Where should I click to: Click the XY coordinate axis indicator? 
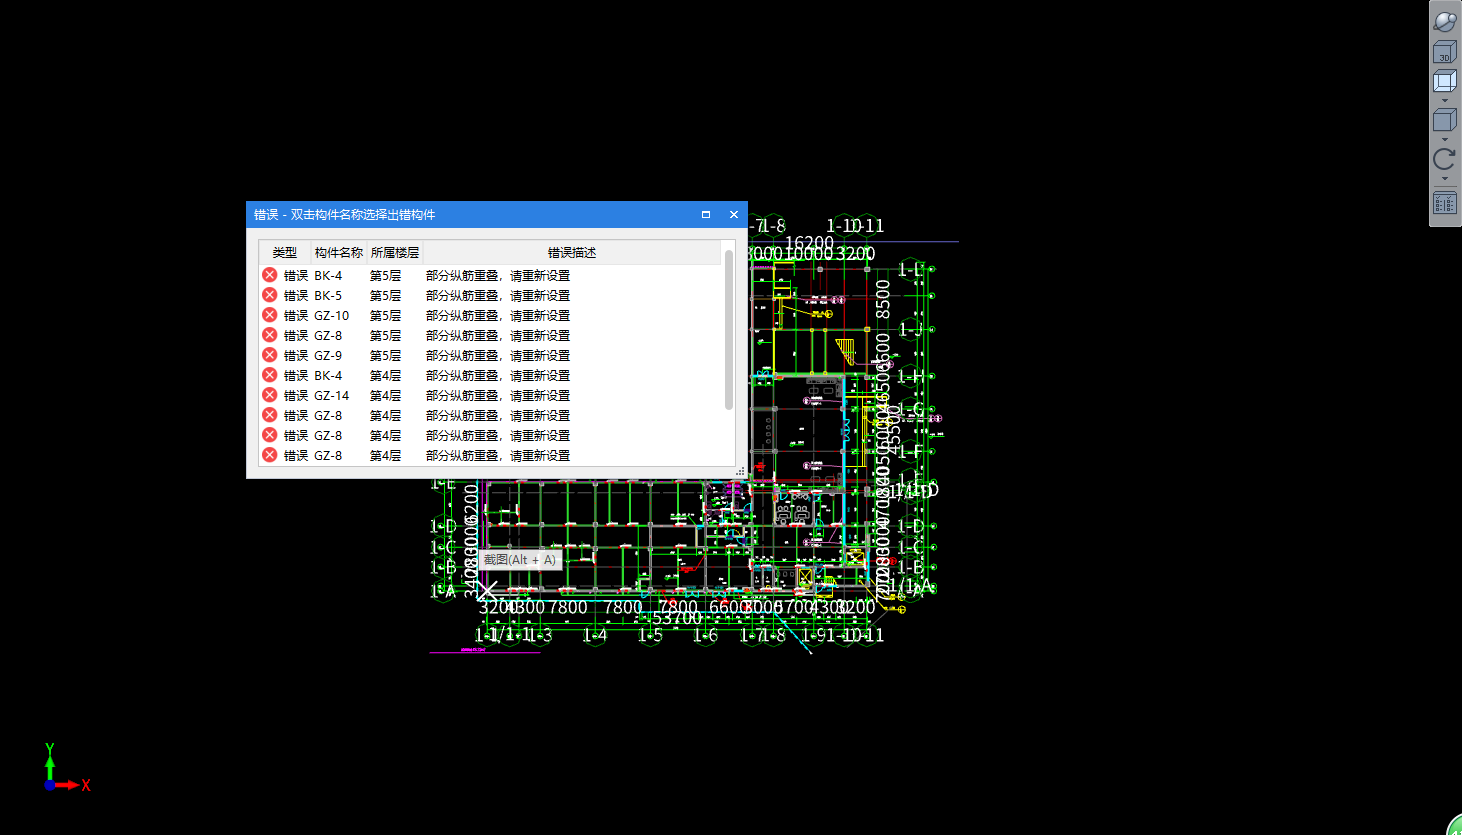click(66, 768)
